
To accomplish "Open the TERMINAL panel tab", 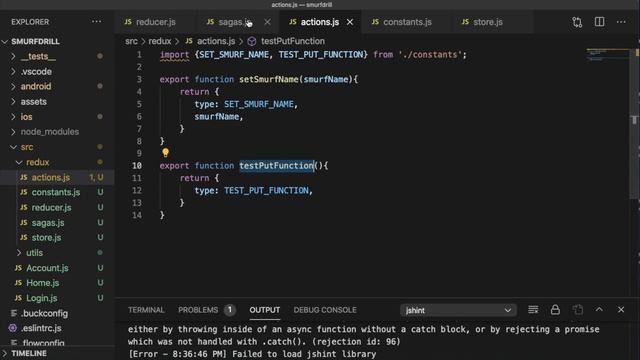I will (146, 310).
